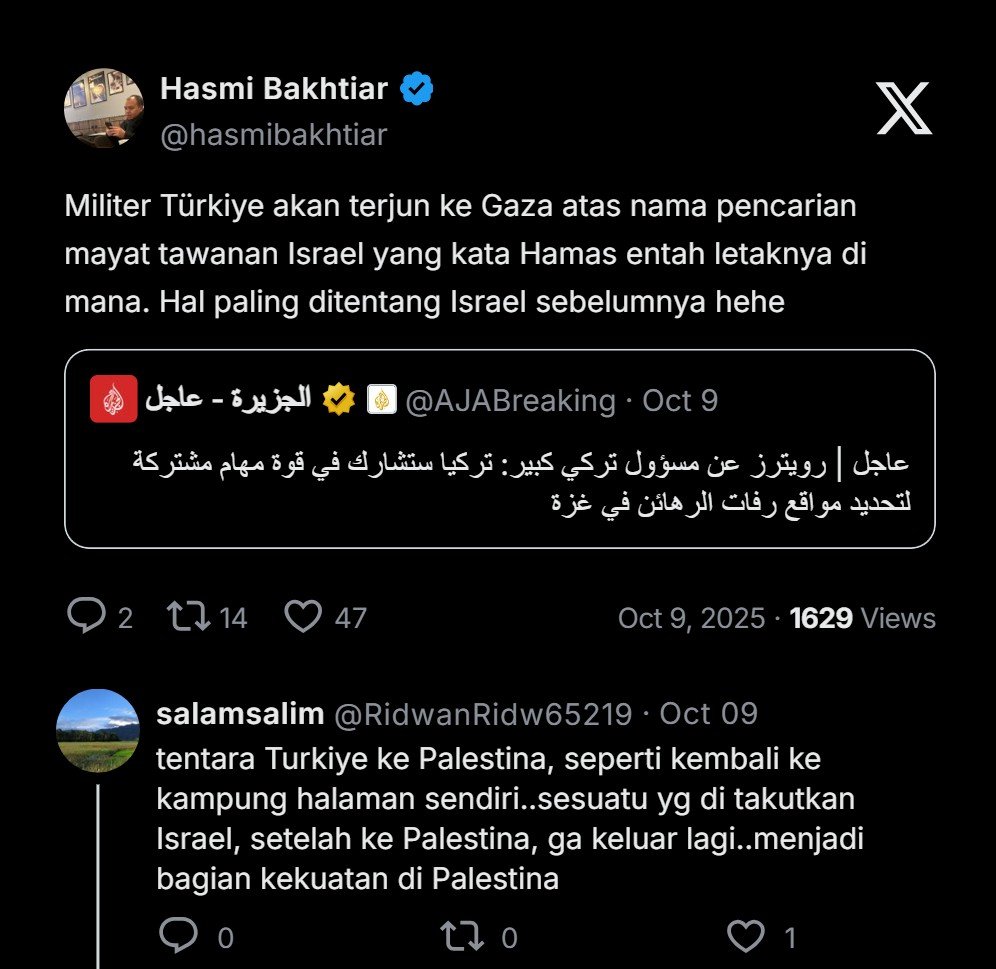Click the @hasmibakhtiar handle
Image resolution: width=996 pixels, height=969 pixels.
(274, 135)
